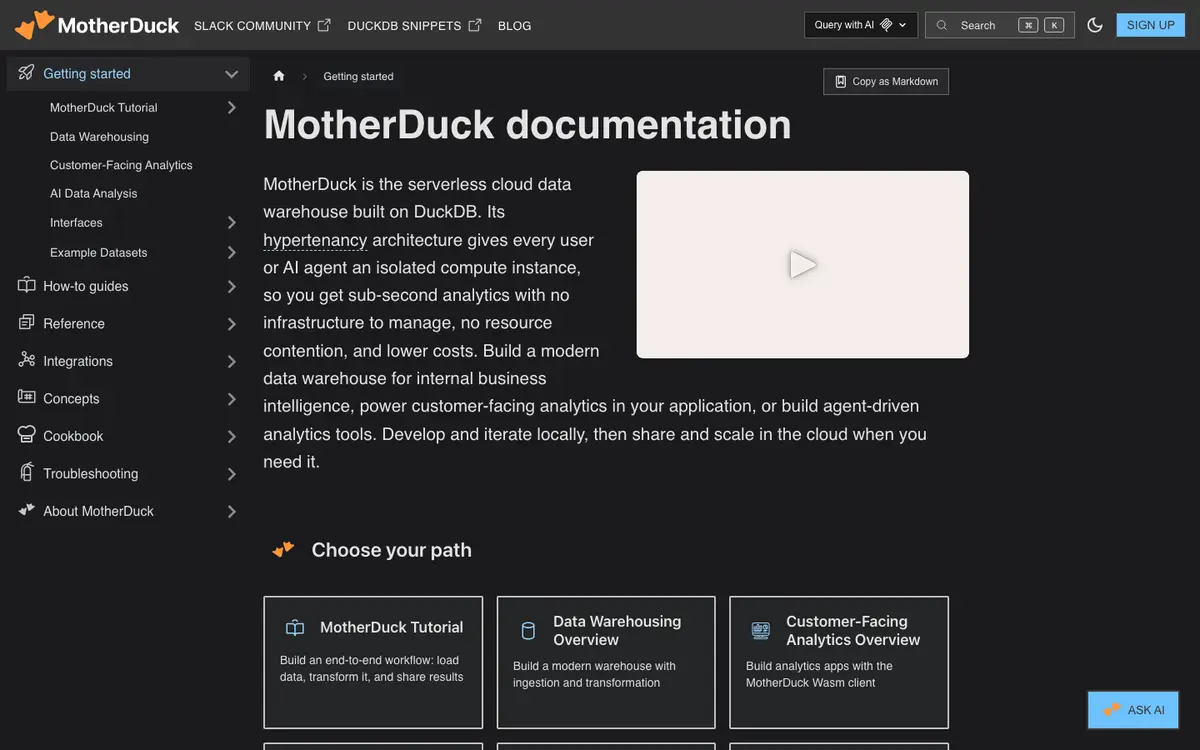This screenshot has height=750, width=1200.
Task: Expand the Cookbook chevron
Action: pyautogui.click(x=231, y=436)
